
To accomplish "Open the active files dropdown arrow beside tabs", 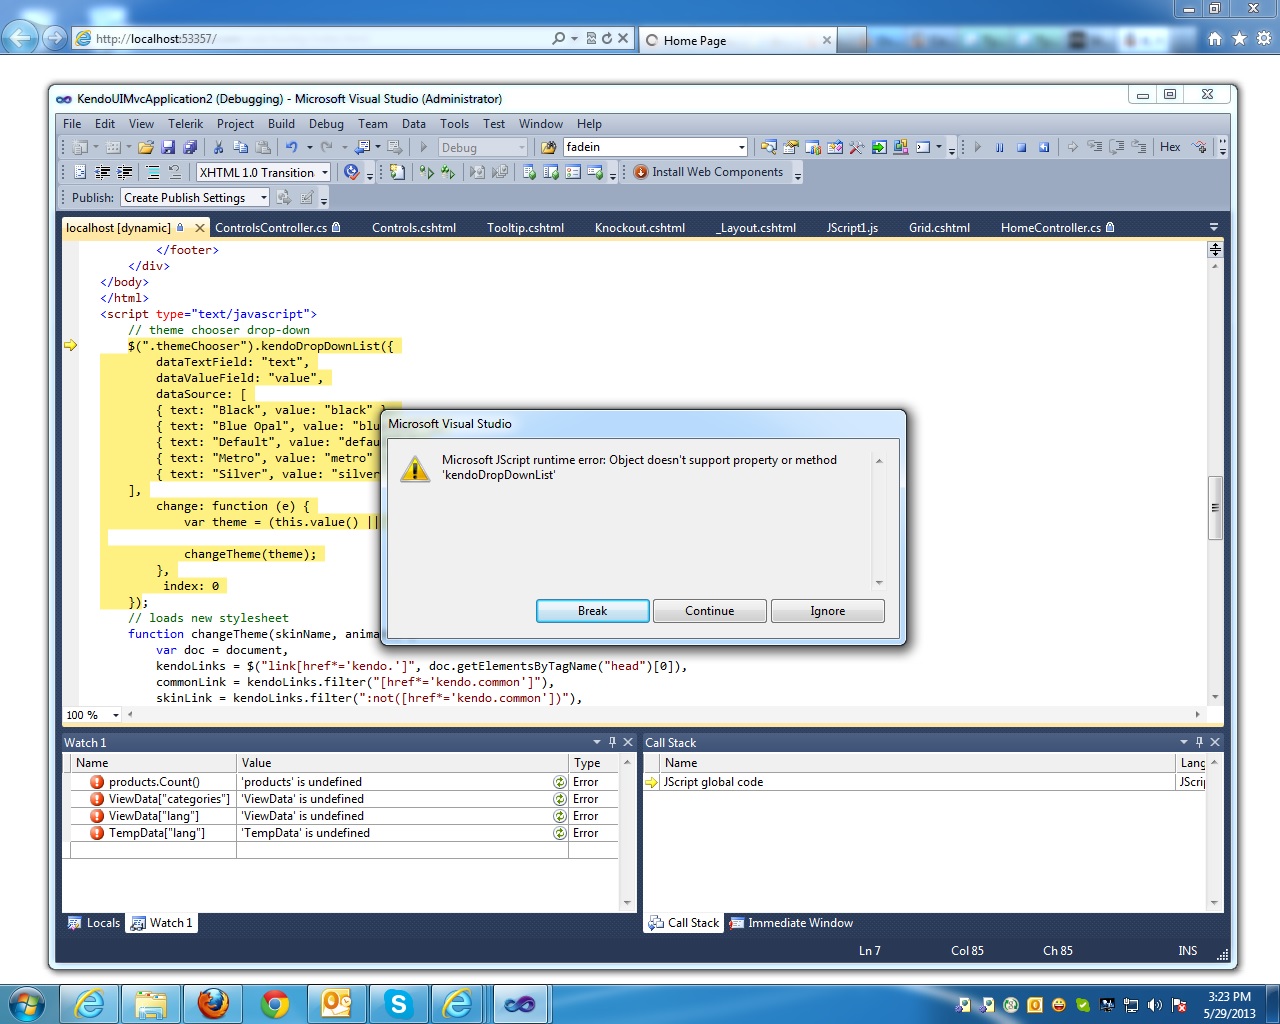I will click(x=1214, y=228).
